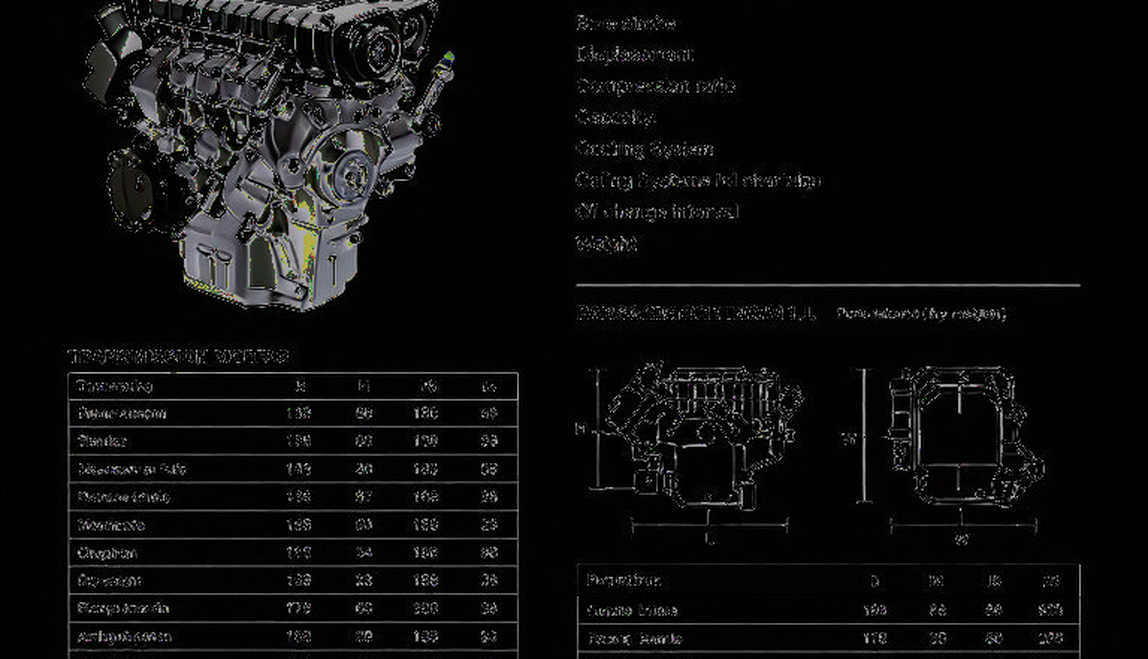
Task: Select the "Cooling System" specification label
Action: 644,149
